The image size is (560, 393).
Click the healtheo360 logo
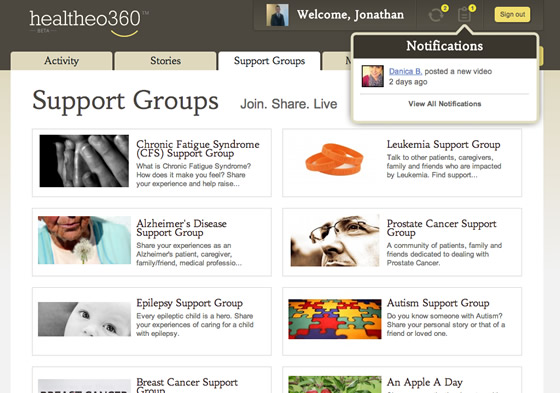point(89,23)
